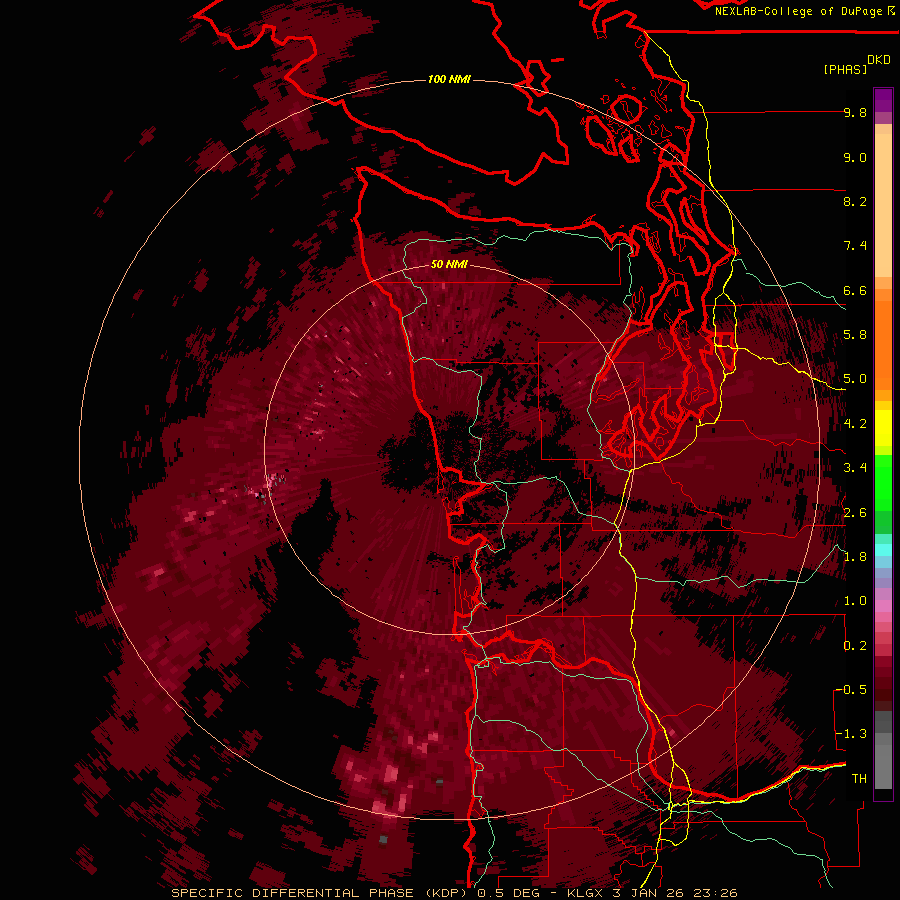Image resolution: width=900 pixels, height=900 pixels.
Task: Click the 1.0 value on the color scale
Action: pos(855,601)
